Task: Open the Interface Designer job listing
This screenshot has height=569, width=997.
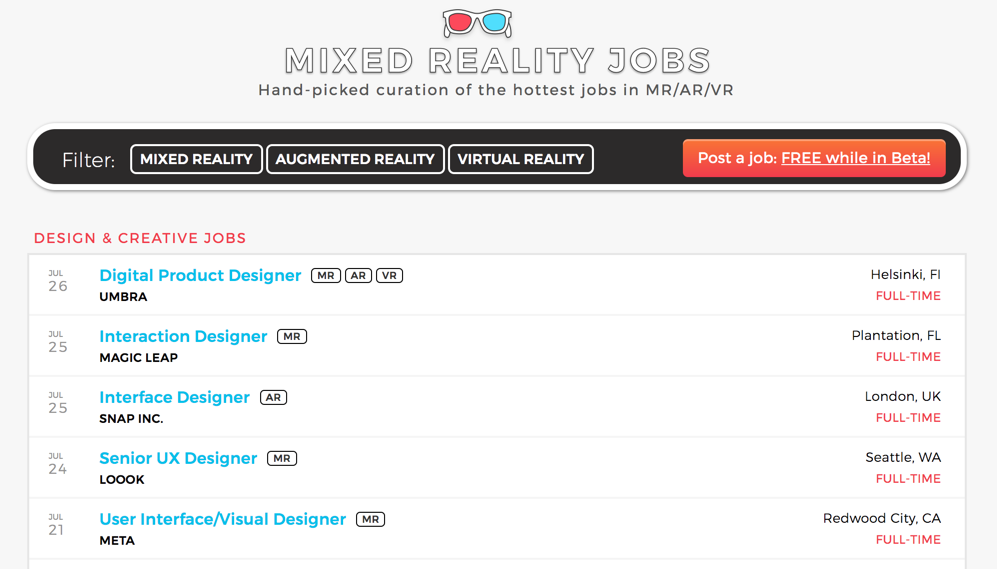Action: [174, 397]
